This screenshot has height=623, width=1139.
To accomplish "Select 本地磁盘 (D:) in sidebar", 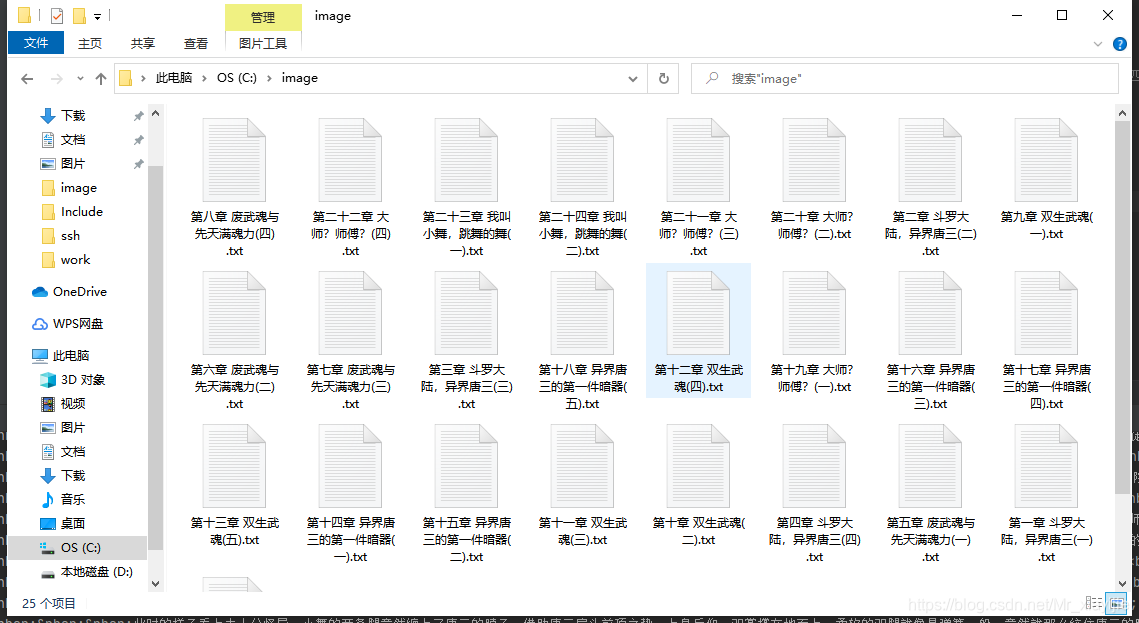I will (x=96, y=572).
